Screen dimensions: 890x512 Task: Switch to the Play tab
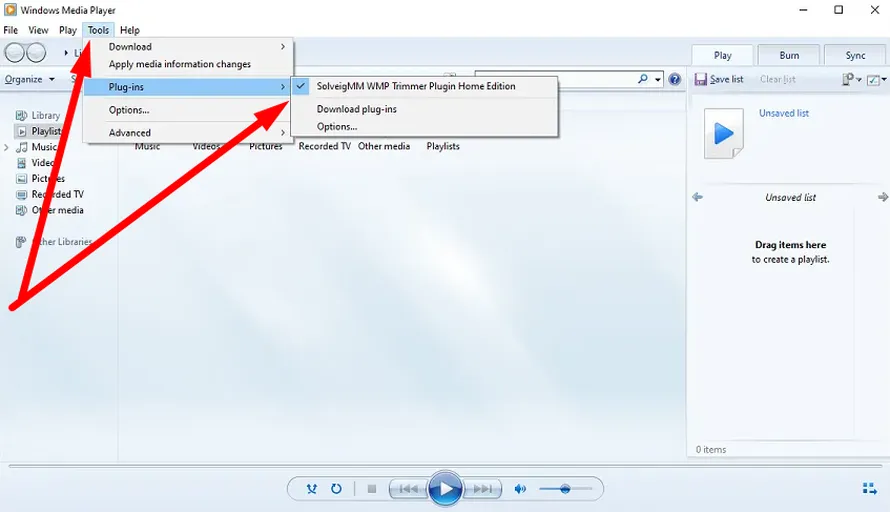(723, 55)
